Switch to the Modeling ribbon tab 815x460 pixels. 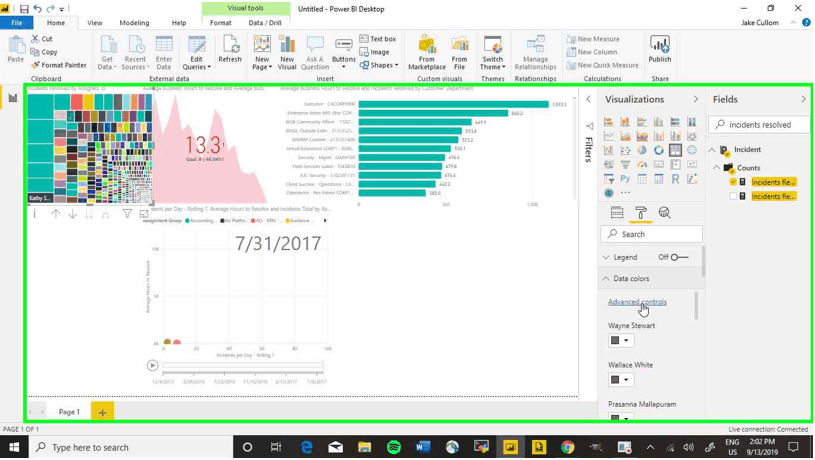[x=134, y=23]
